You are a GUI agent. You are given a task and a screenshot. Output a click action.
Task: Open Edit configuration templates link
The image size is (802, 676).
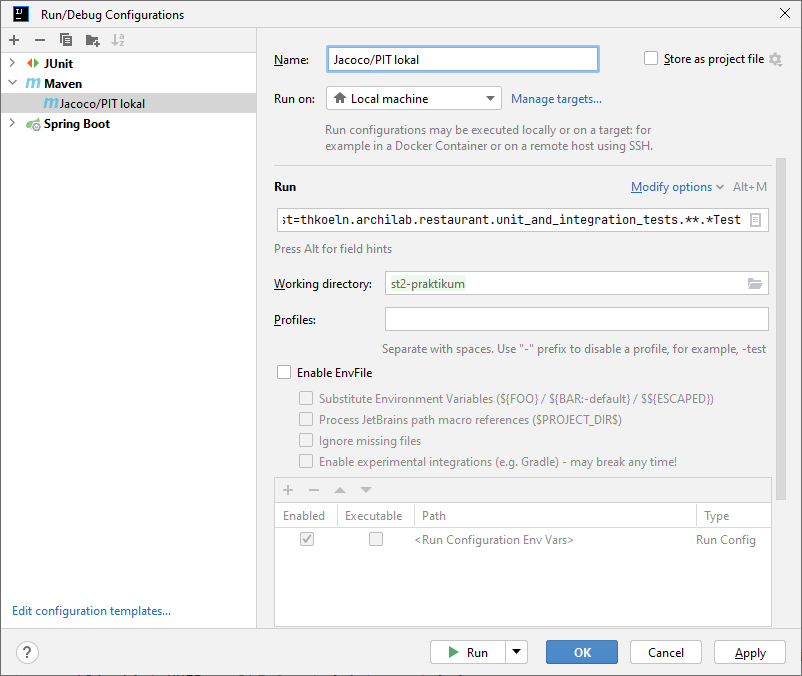click(x=92, y=611)
